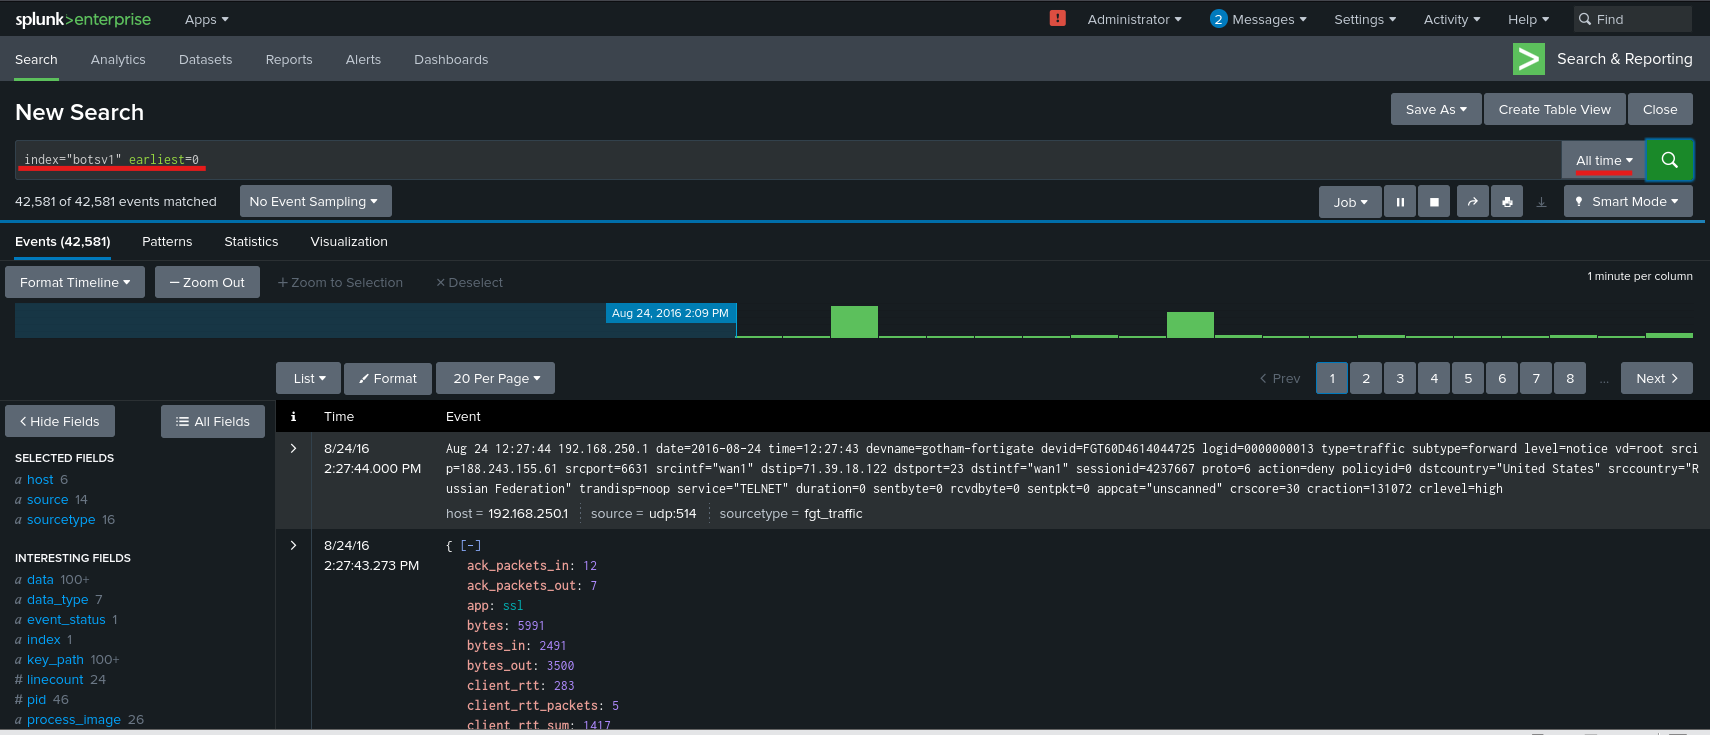Open the Administrator menu

(1134, 19)
